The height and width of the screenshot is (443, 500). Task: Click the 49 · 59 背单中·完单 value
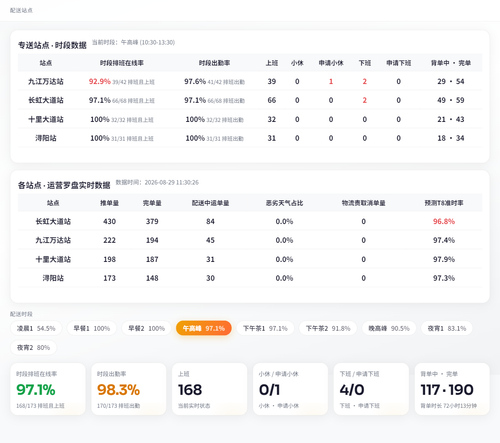[451, 100]
